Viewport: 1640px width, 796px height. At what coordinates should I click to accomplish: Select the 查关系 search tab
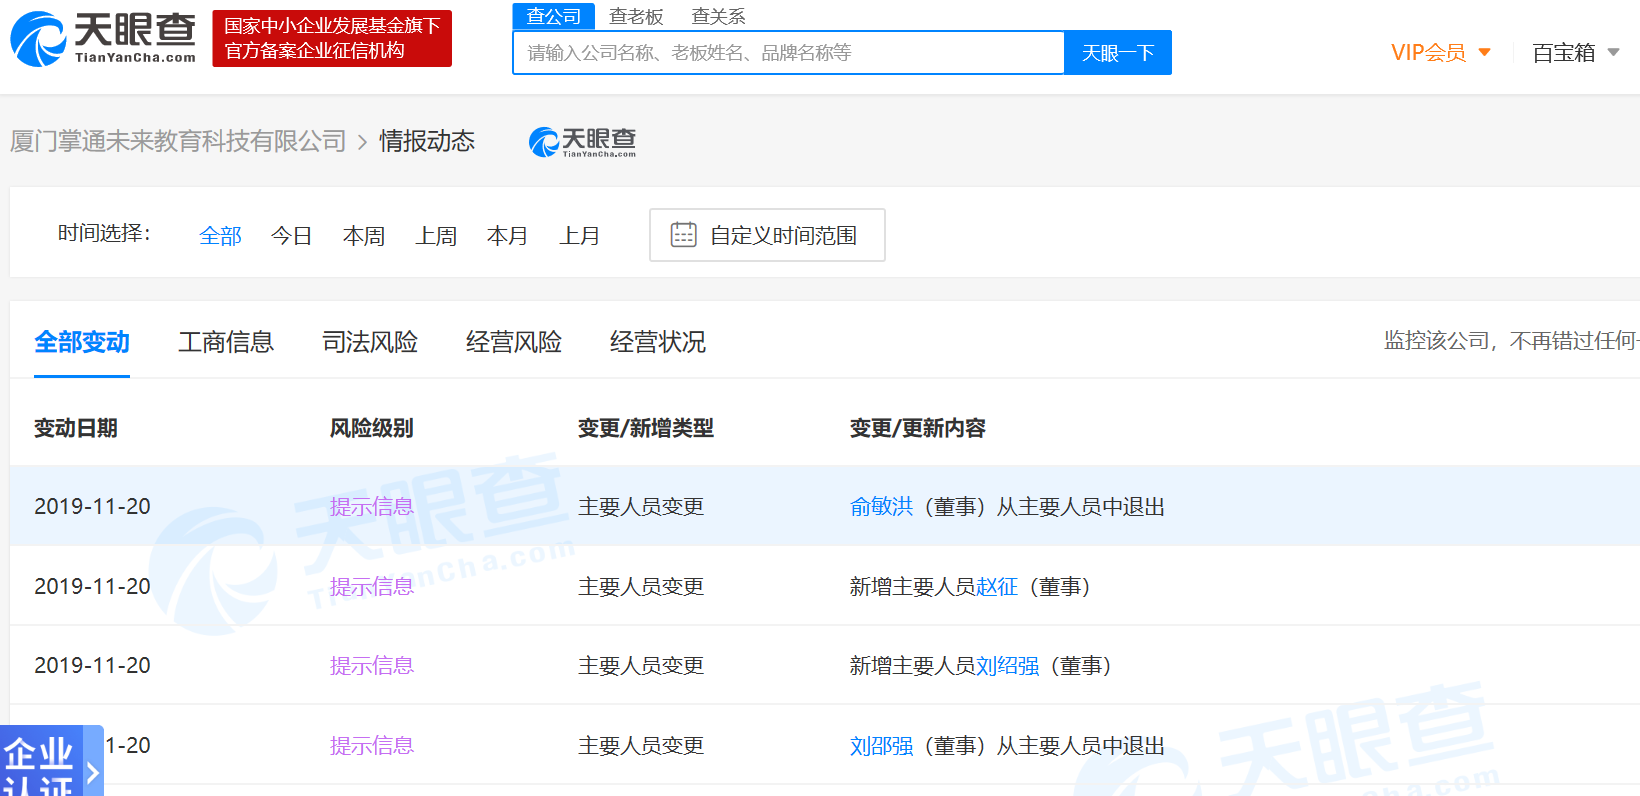pos(718,16)
